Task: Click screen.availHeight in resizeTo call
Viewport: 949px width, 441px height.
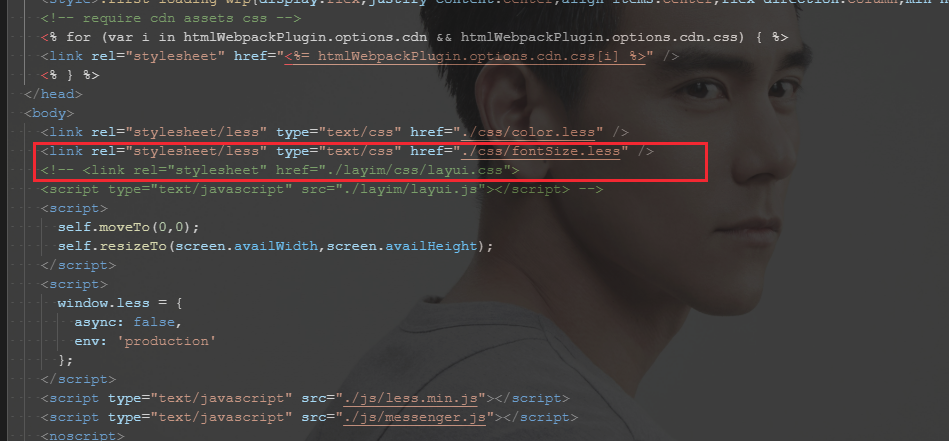Action: pos(432,246)
